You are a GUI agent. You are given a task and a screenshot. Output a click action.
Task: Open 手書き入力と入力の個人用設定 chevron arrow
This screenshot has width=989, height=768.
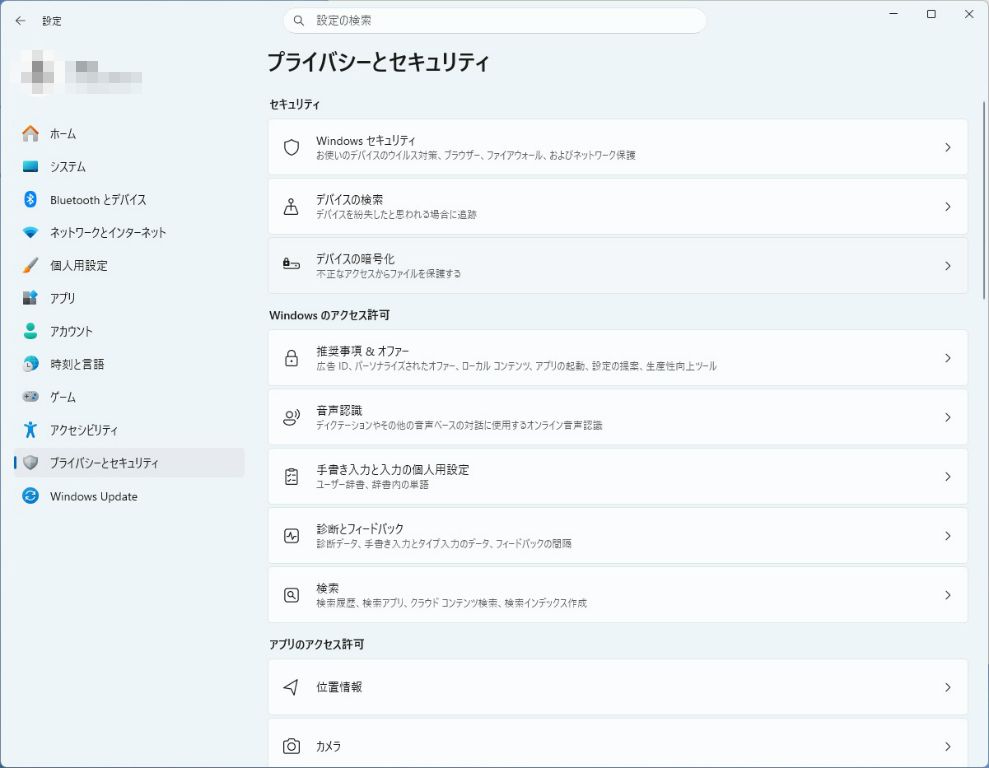947,476
